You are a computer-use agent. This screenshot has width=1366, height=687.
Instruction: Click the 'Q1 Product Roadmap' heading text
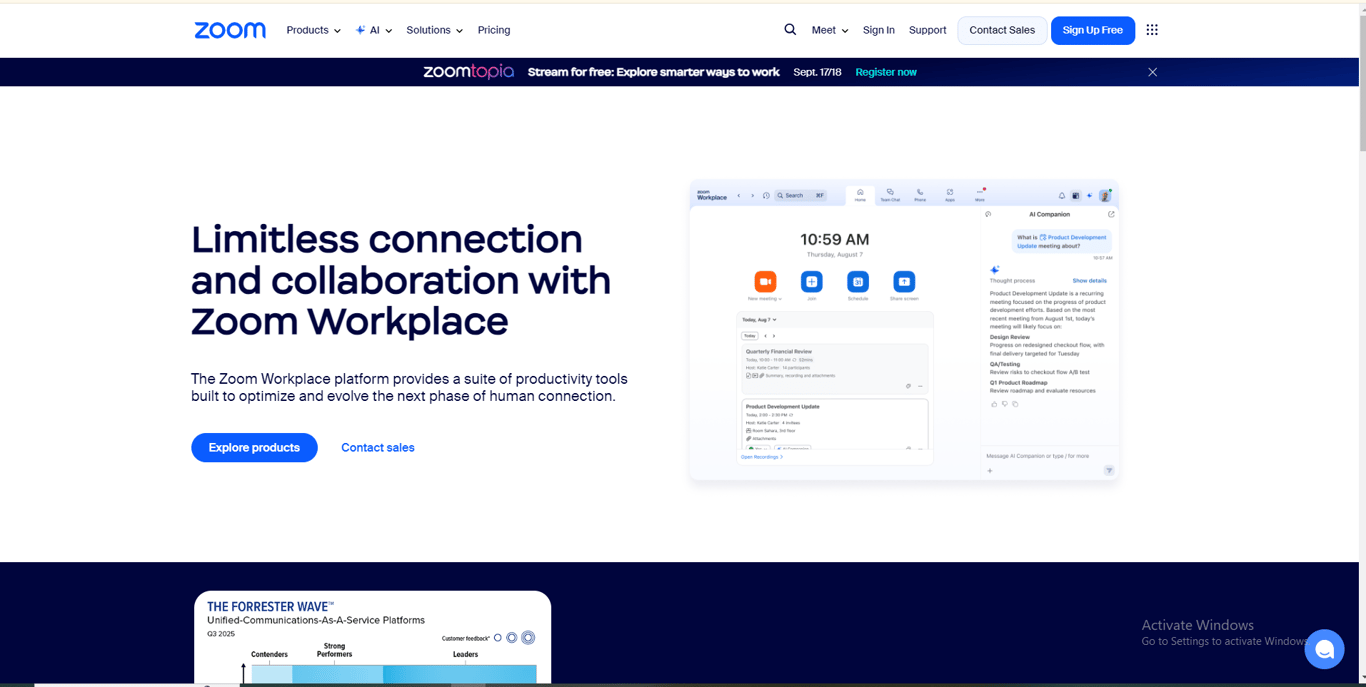coord(1019,383)
